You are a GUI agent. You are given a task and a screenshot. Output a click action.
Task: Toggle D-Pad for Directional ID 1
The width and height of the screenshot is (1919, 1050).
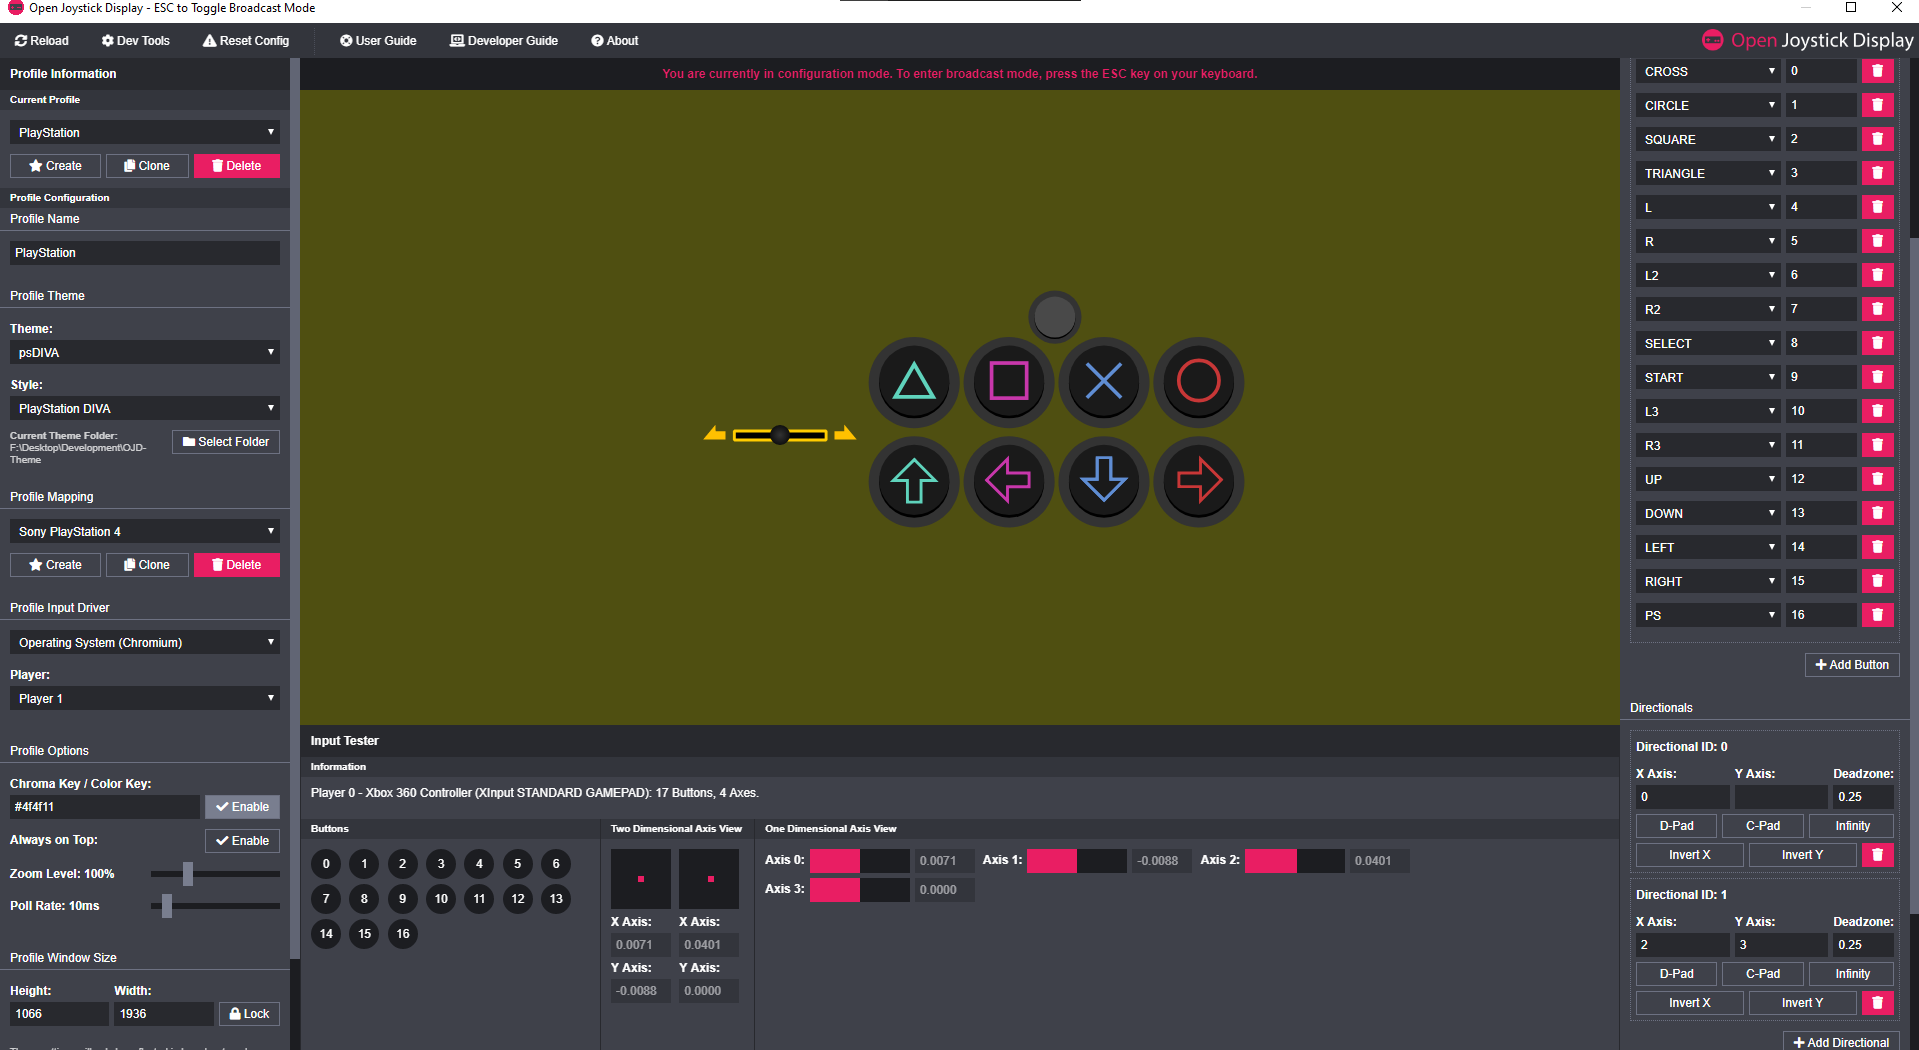pyautogui.click(x=1676, y=974)
